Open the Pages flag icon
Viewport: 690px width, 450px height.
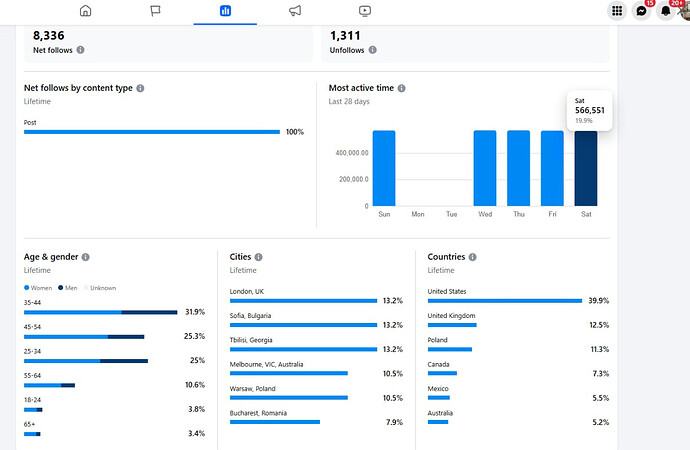tap(155, 11)
